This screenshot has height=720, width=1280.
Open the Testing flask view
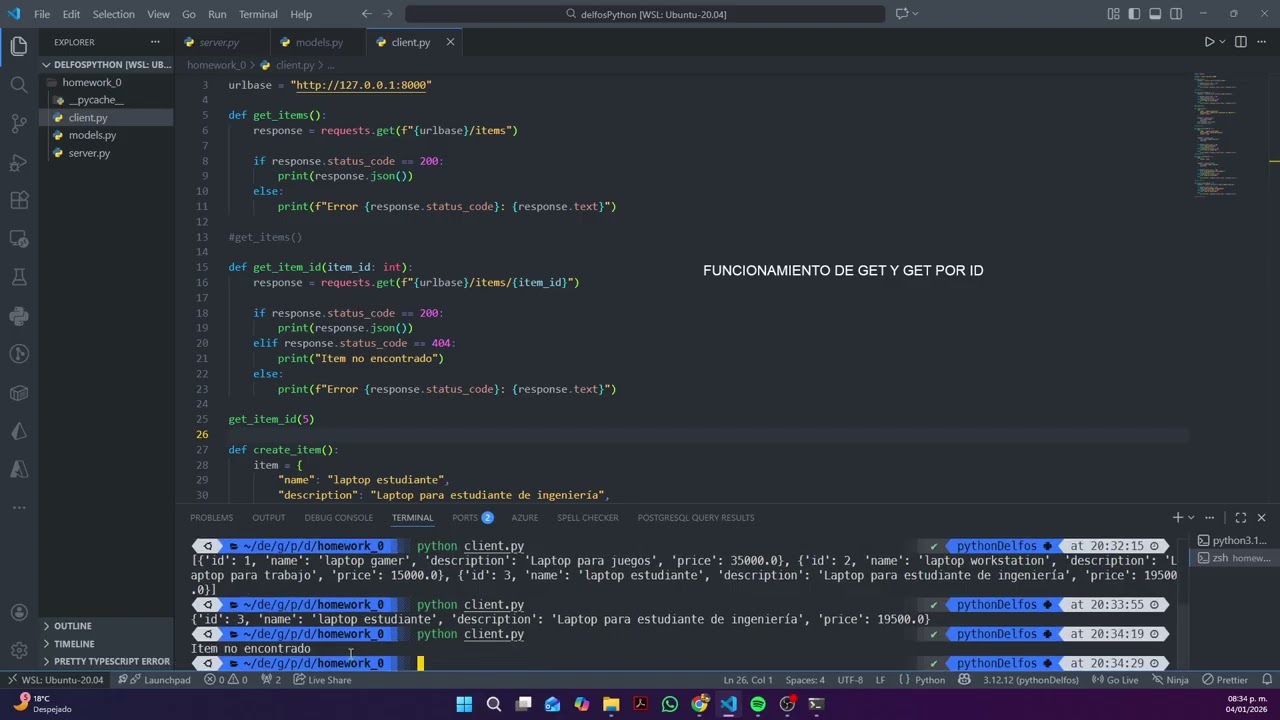[x=19, y=277]
